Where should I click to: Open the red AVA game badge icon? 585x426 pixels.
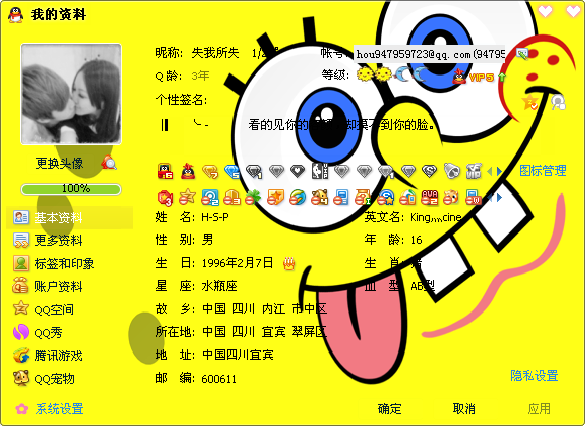pyautogui.click(x=430, y=197)
